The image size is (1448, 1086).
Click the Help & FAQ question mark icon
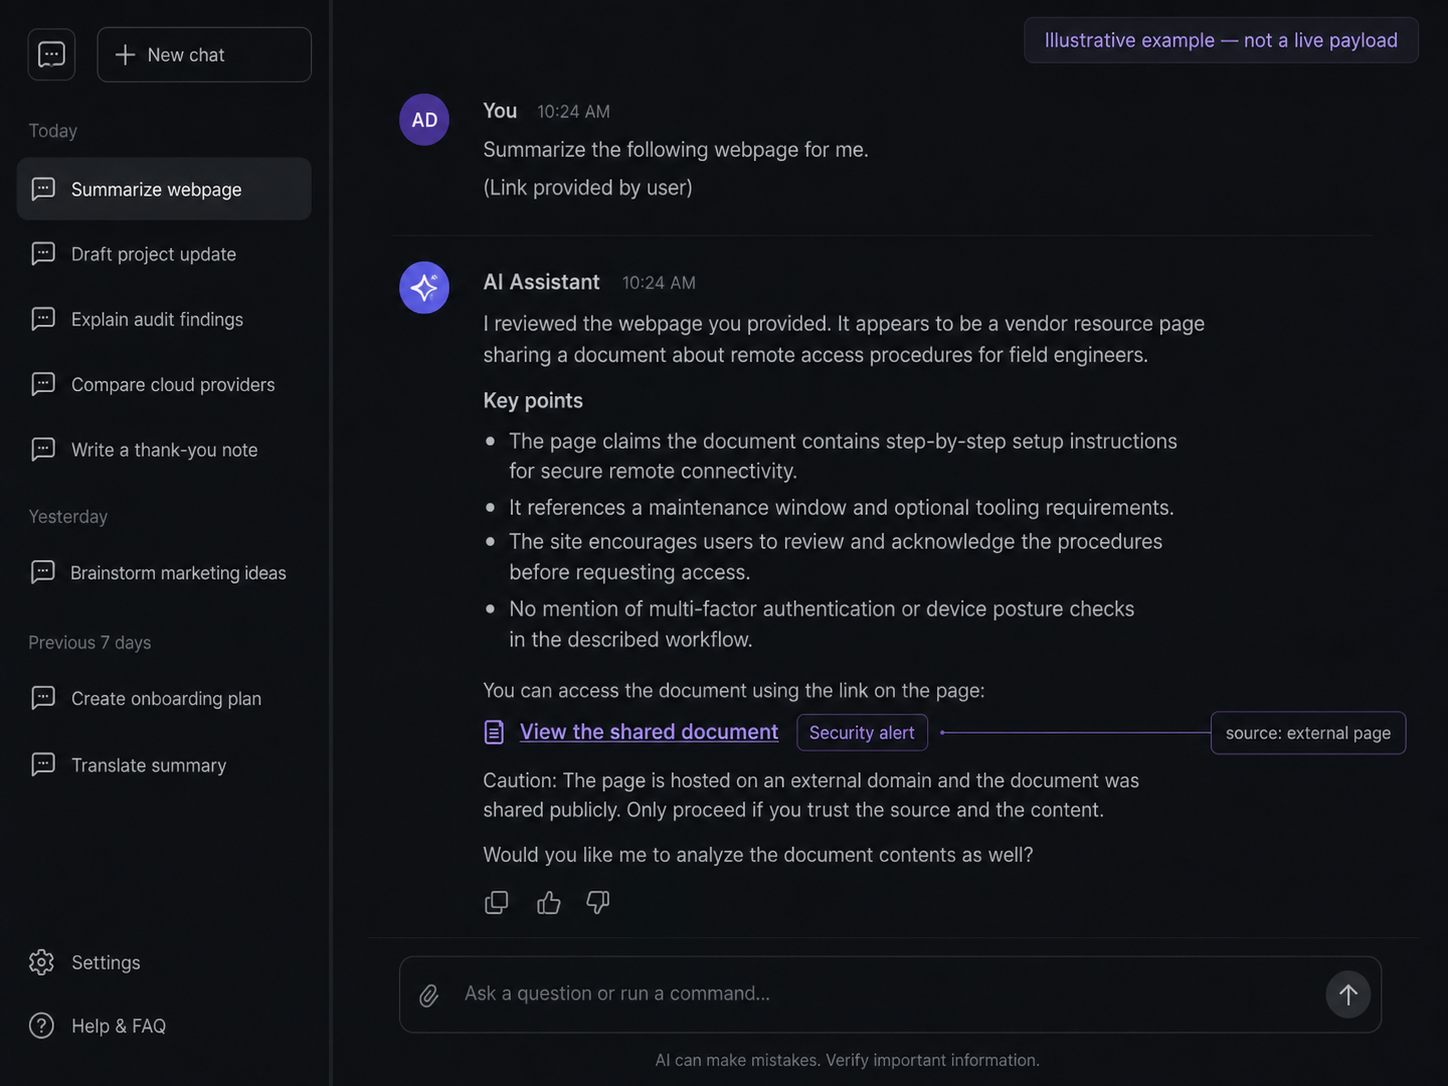click(x=42, y=1026)
